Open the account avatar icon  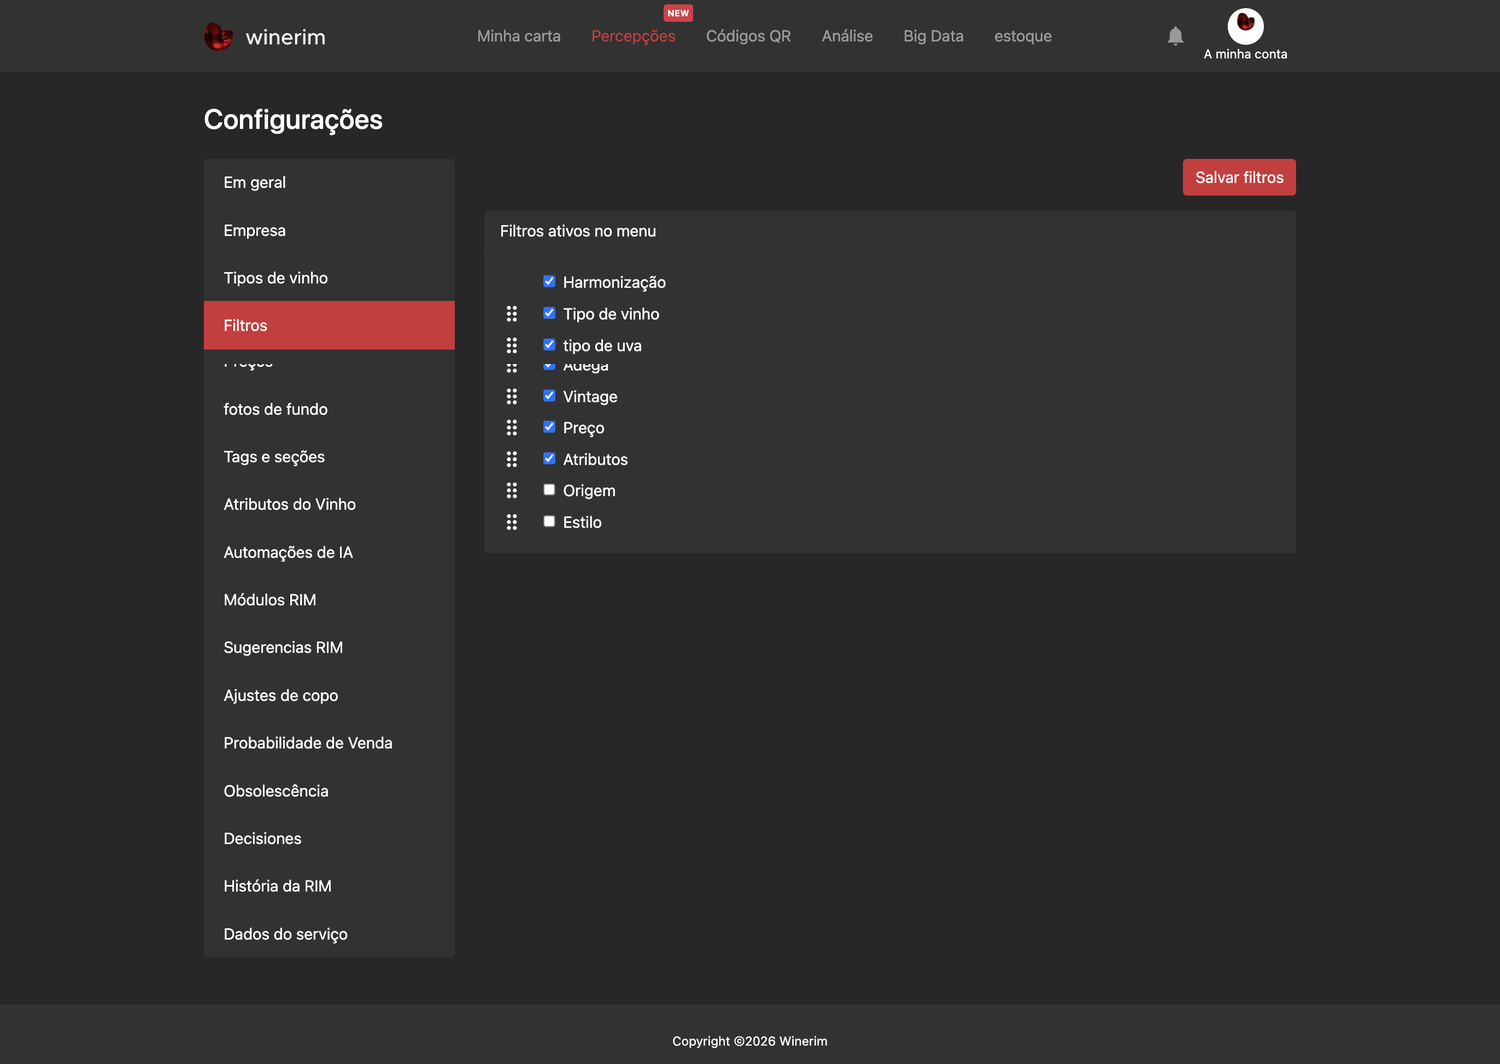[x=1245, y=26]
